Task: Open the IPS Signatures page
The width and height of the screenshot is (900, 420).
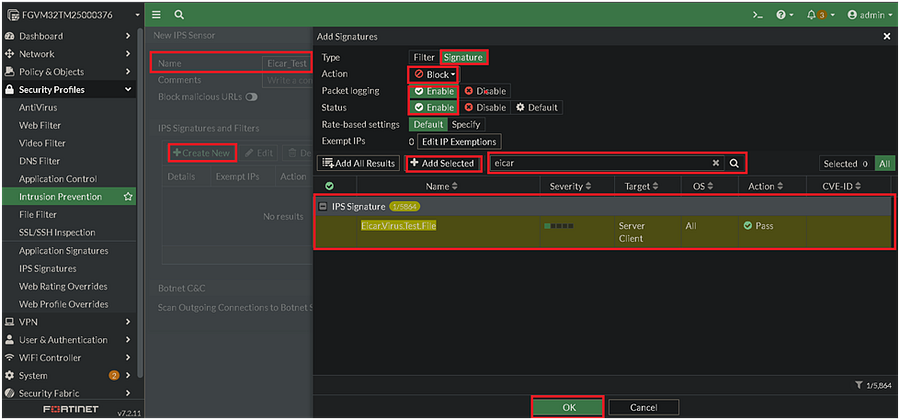Action: (x=48, y=269)
